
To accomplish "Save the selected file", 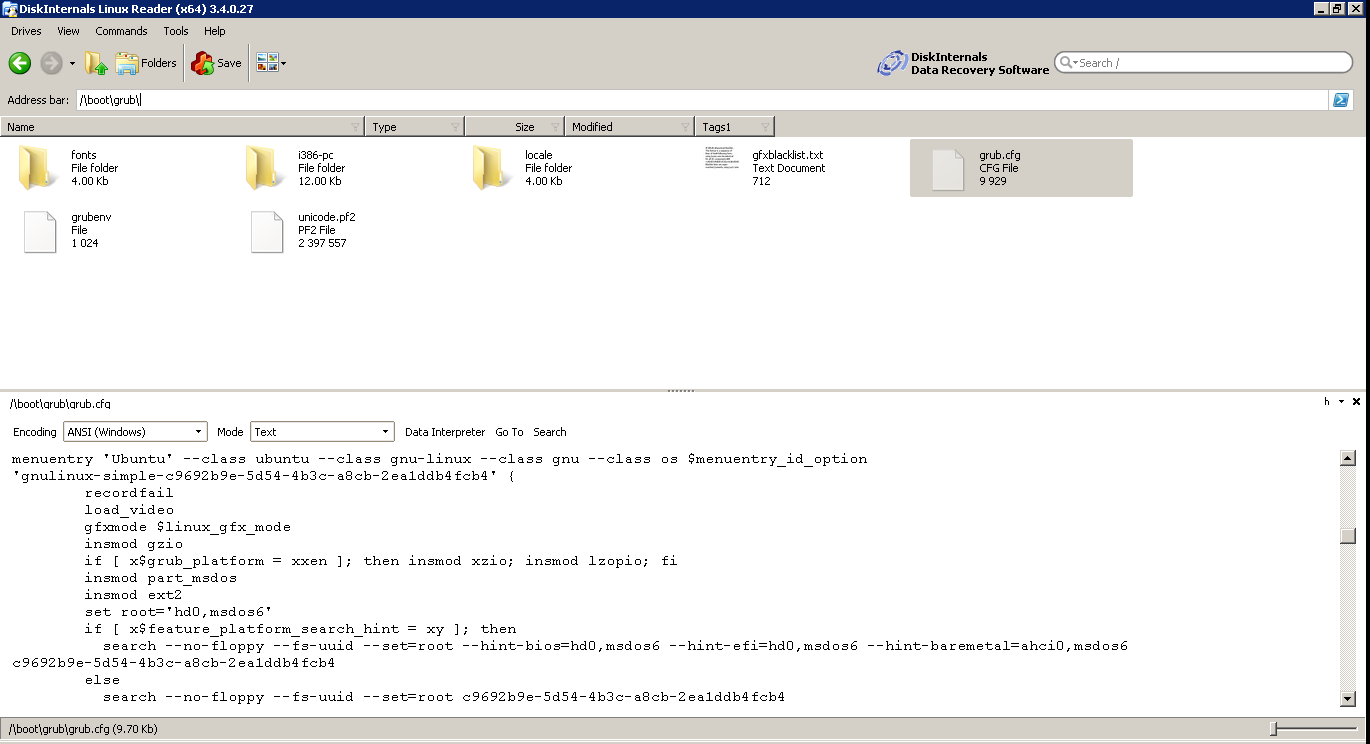I will (217, 63).
